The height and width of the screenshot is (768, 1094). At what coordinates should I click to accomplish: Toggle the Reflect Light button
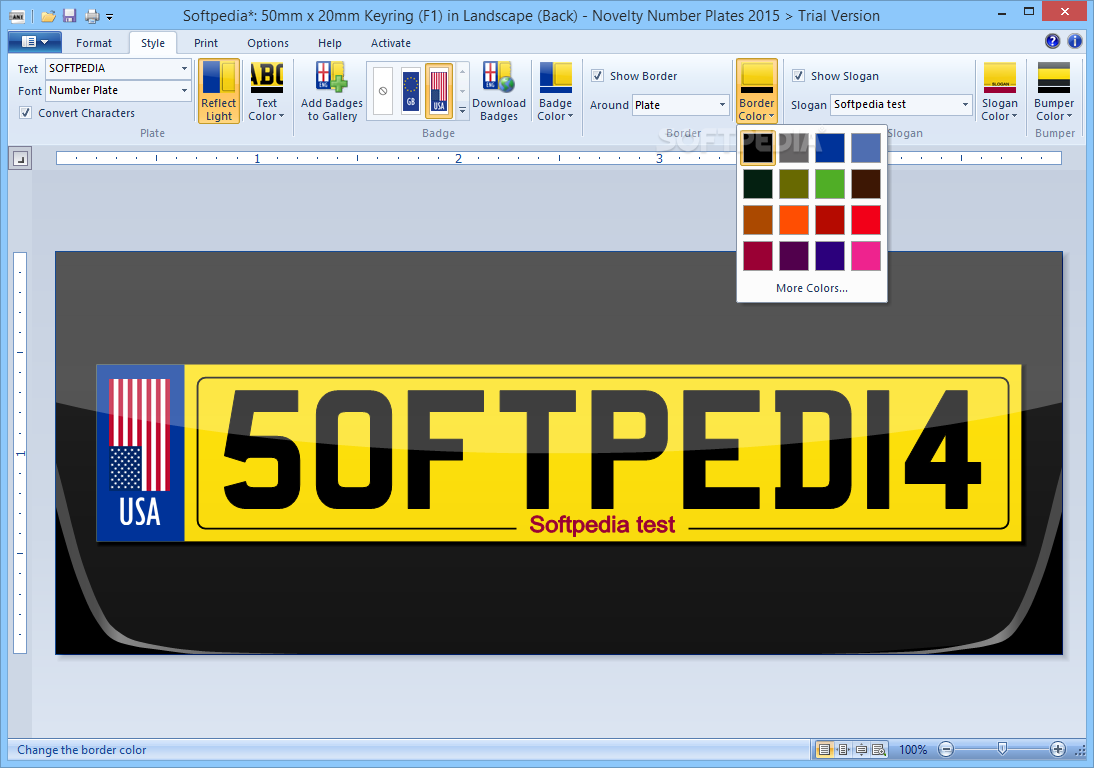tap(219, 91)
